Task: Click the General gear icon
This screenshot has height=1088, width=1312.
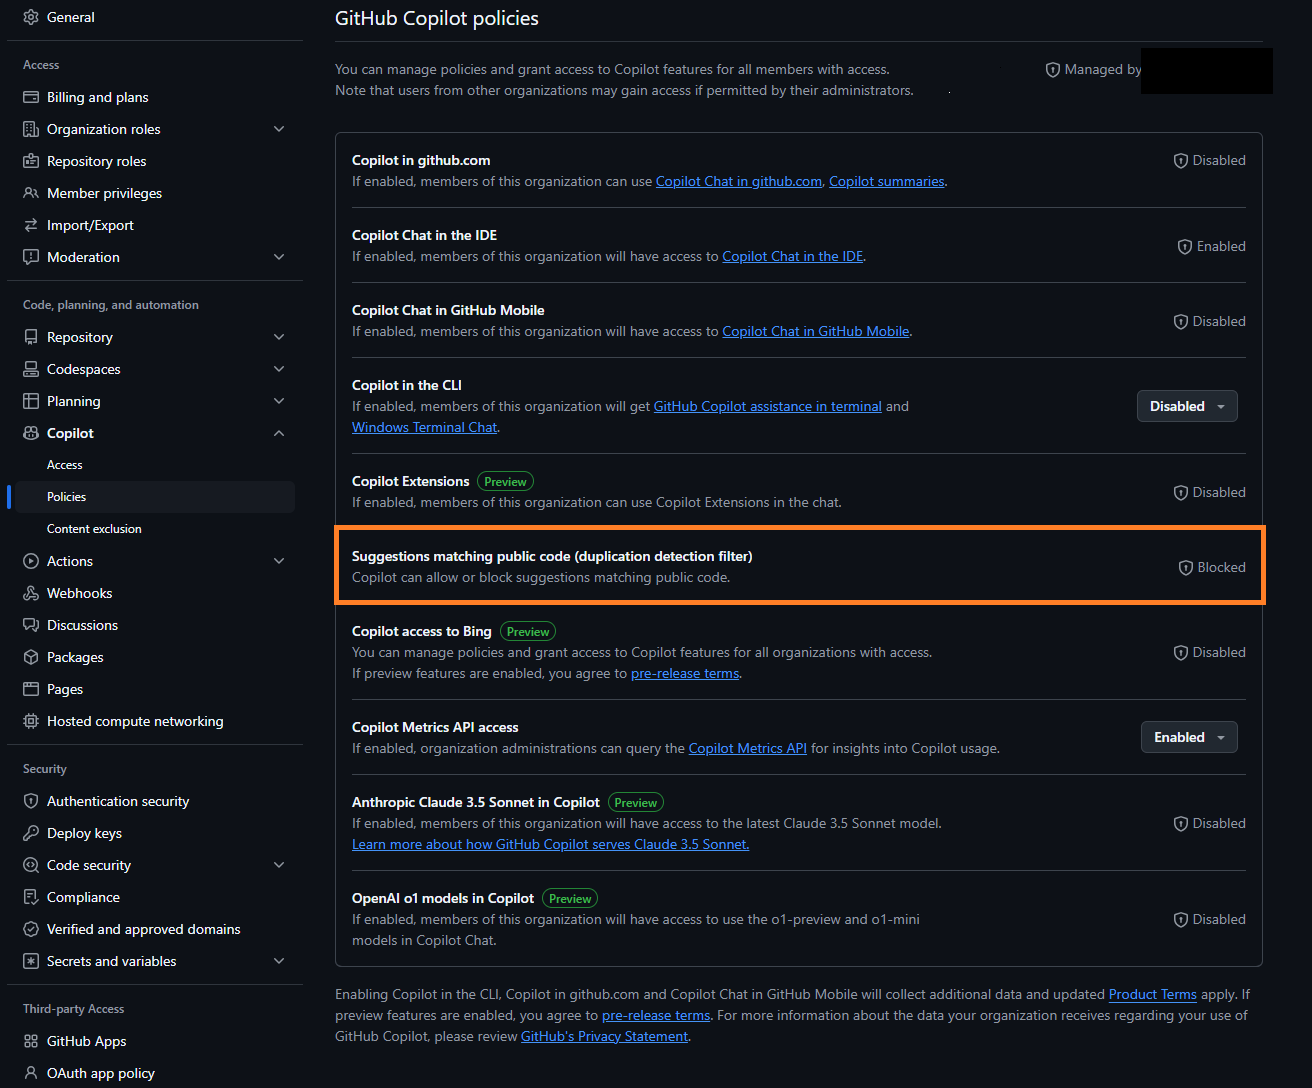Action: point(31,17)
